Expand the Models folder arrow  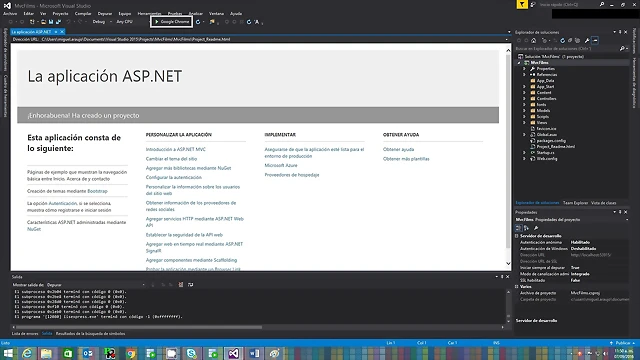point(524,111)
